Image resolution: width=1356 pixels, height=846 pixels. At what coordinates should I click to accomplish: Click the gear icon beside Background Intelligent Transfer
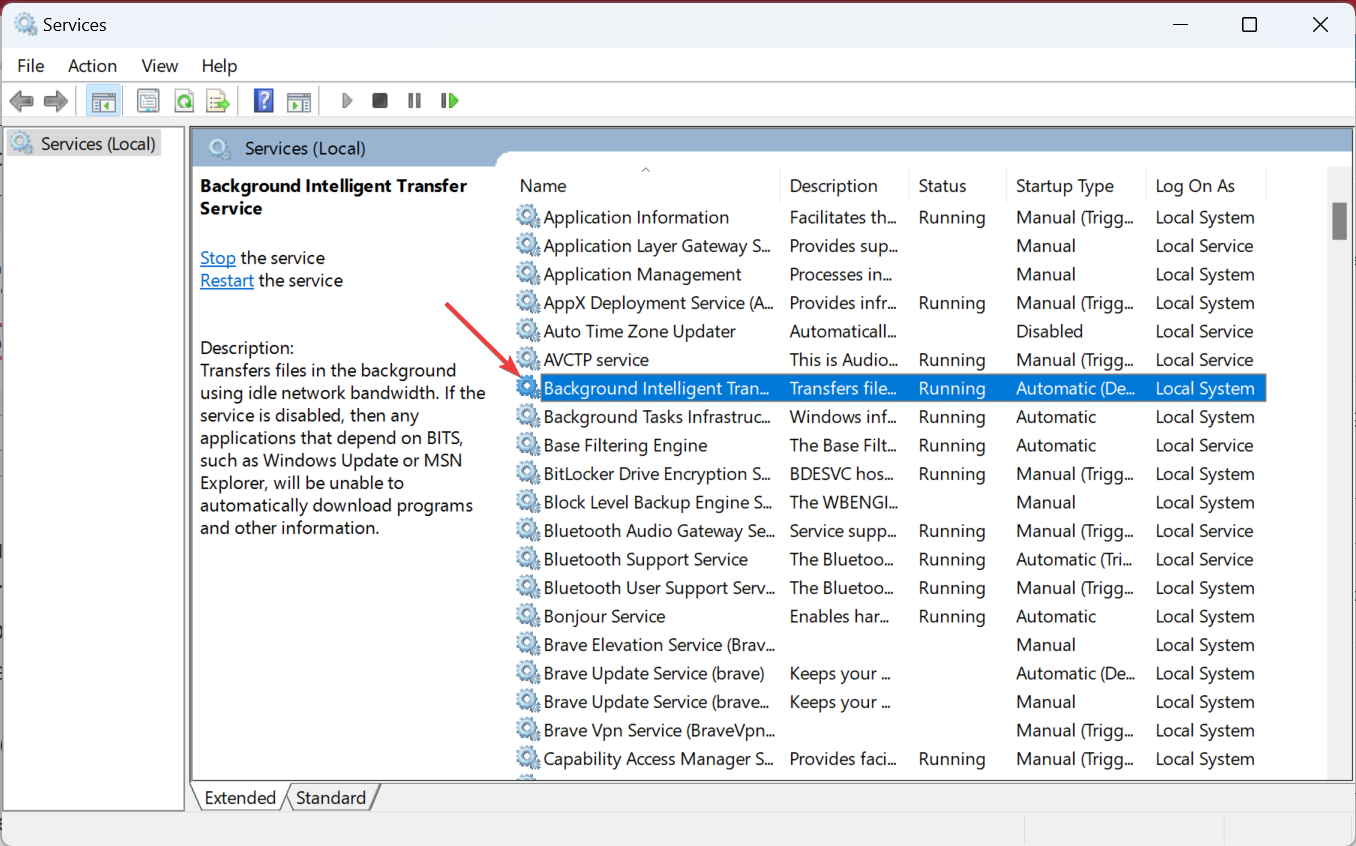(528, 388)
